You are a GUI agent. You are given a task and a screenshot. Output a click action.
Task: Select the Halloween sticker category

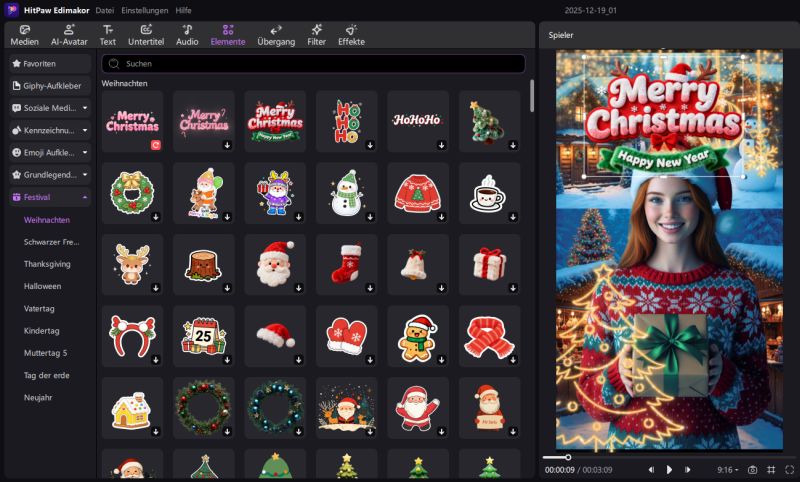(42, 286)
